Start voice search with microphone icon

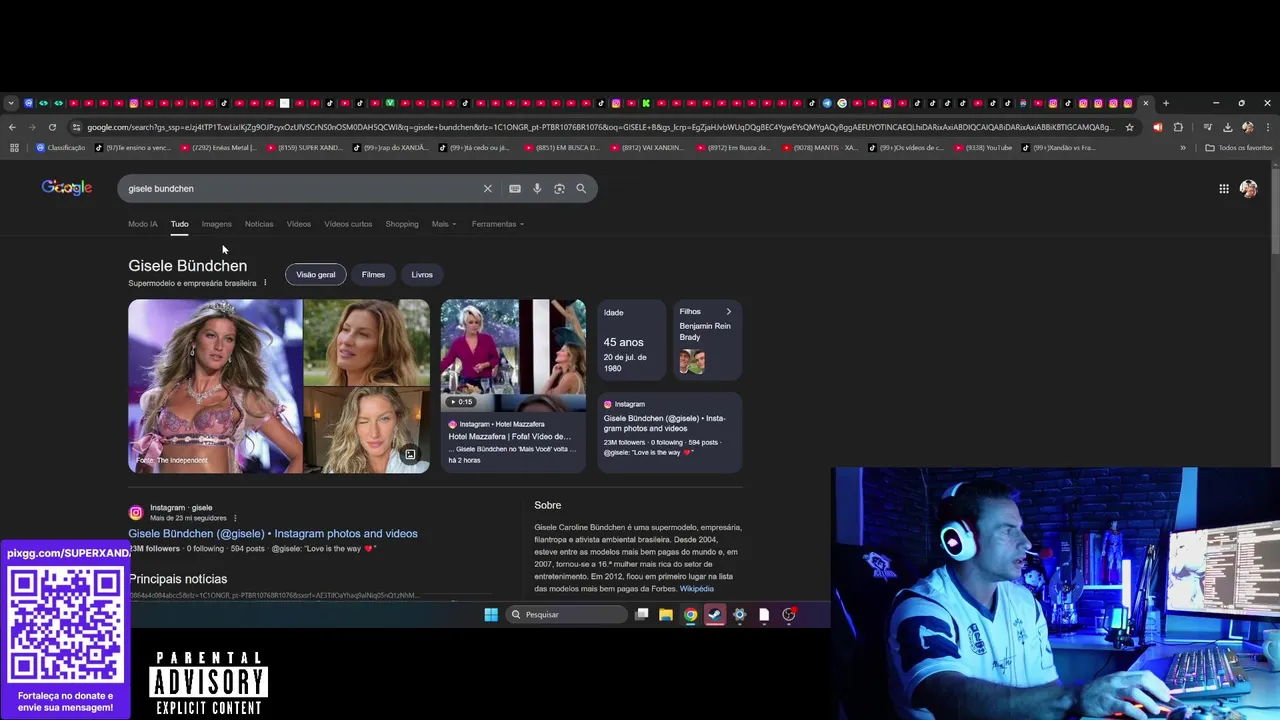(x=537, y=189)
